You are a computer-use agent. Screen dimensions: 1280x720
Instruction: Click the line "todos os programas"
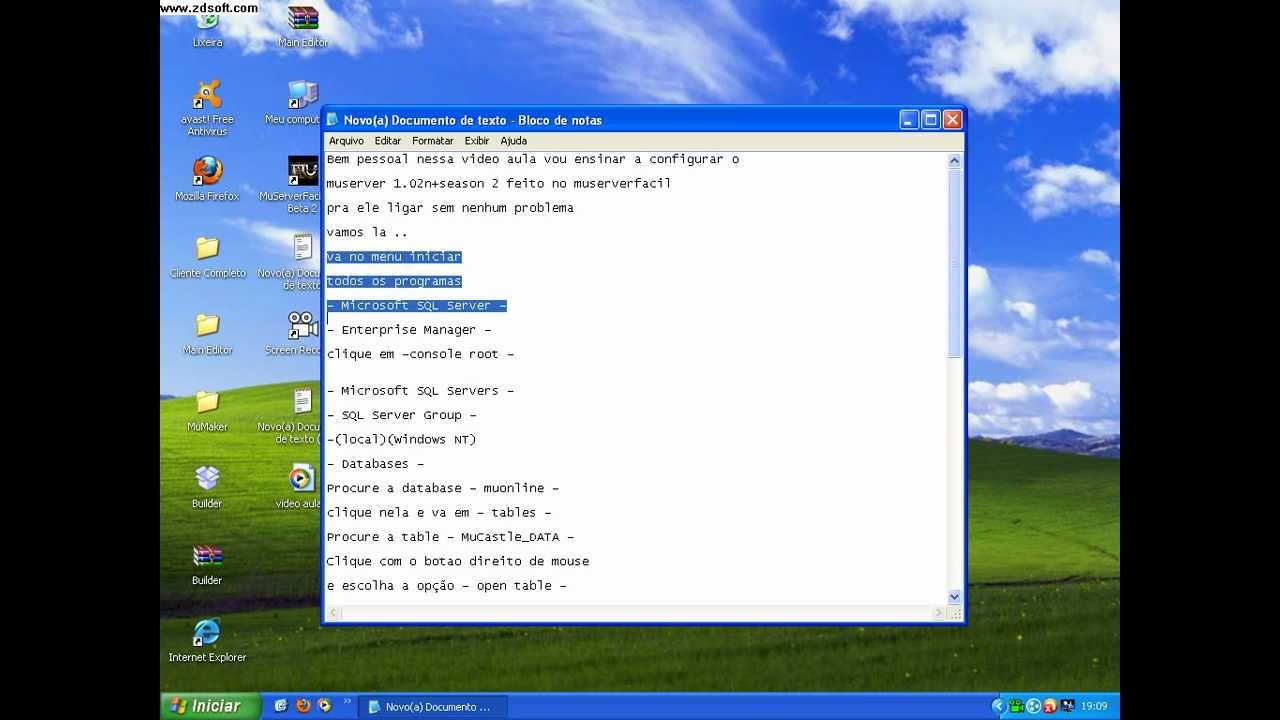tap(394, 281)
